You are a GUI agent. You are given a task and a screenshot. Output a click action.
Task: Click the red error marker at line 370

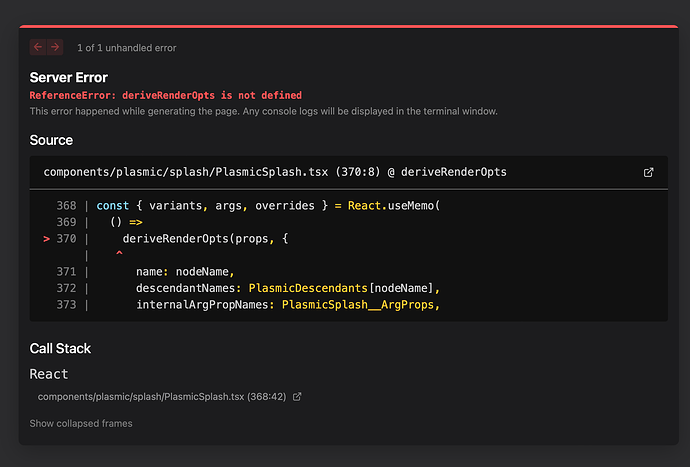coord(48,239)
